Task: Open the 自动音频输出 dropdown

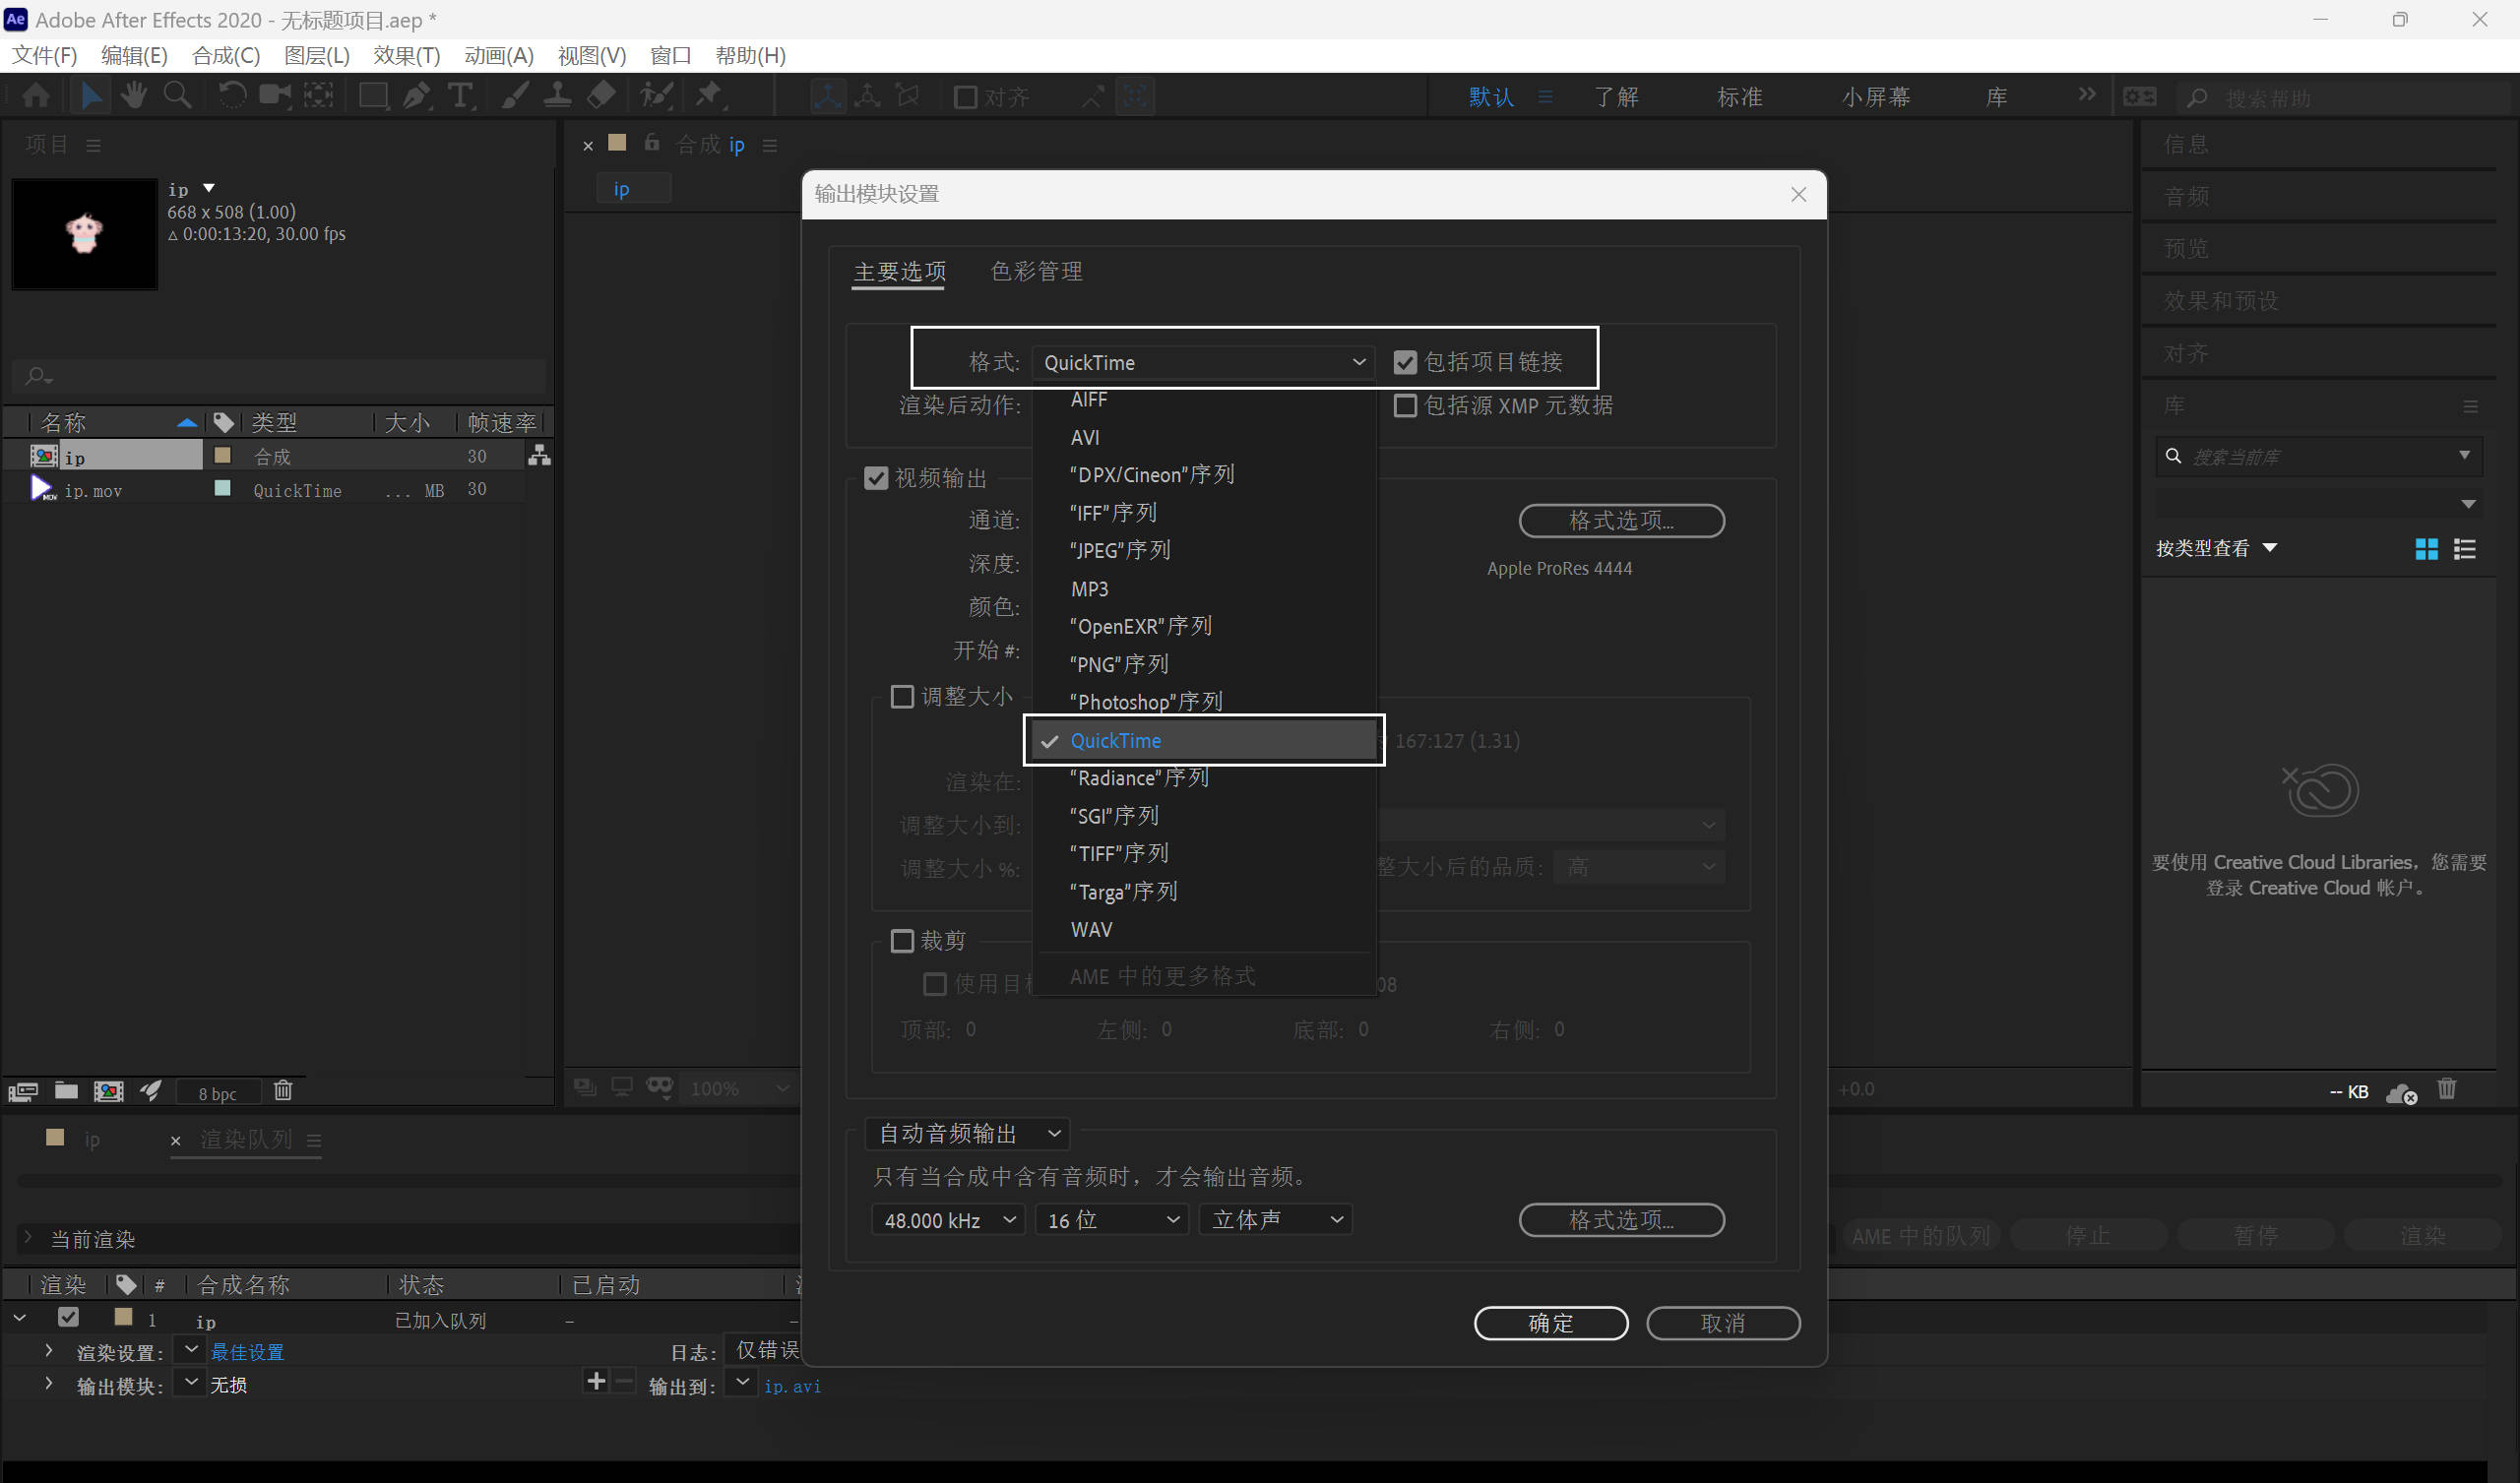Action: coord(966,1133)
